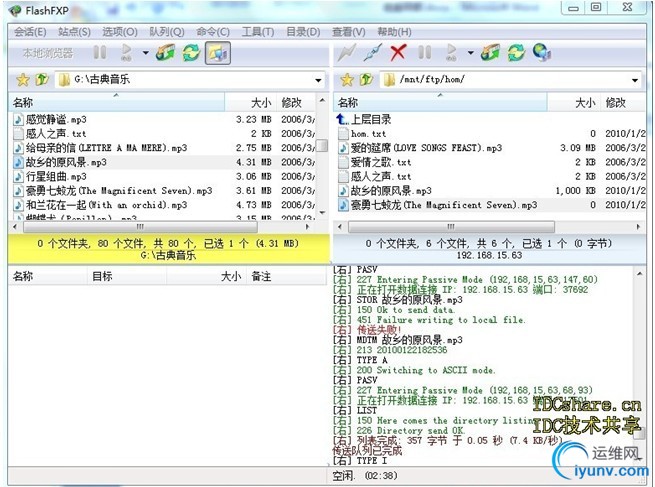Click the queue pane 备注 column header
Image resolution: width=655 pixels, height=487 pixels.
click(286, 276)
